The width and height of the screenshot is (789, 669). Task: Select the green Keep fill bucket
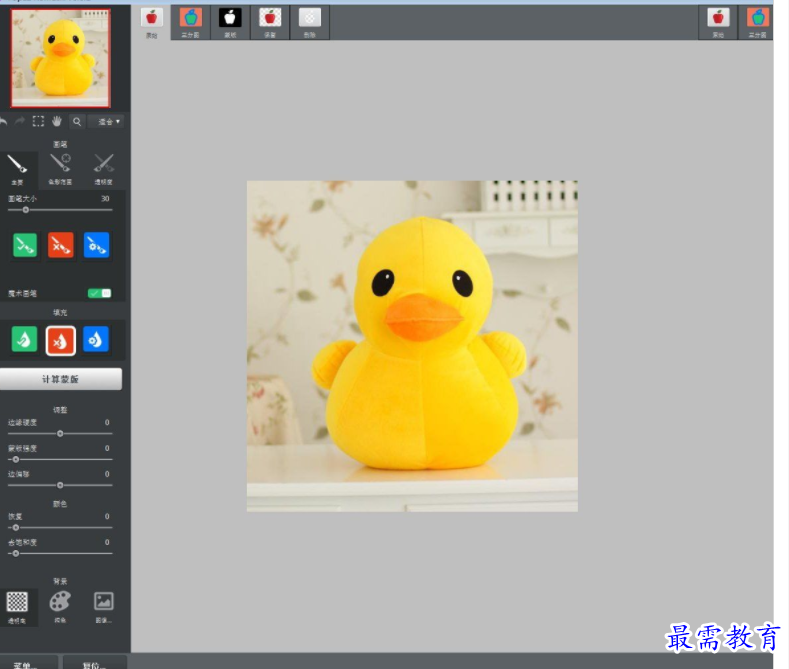pyautogui.click(x=25, y=340)
